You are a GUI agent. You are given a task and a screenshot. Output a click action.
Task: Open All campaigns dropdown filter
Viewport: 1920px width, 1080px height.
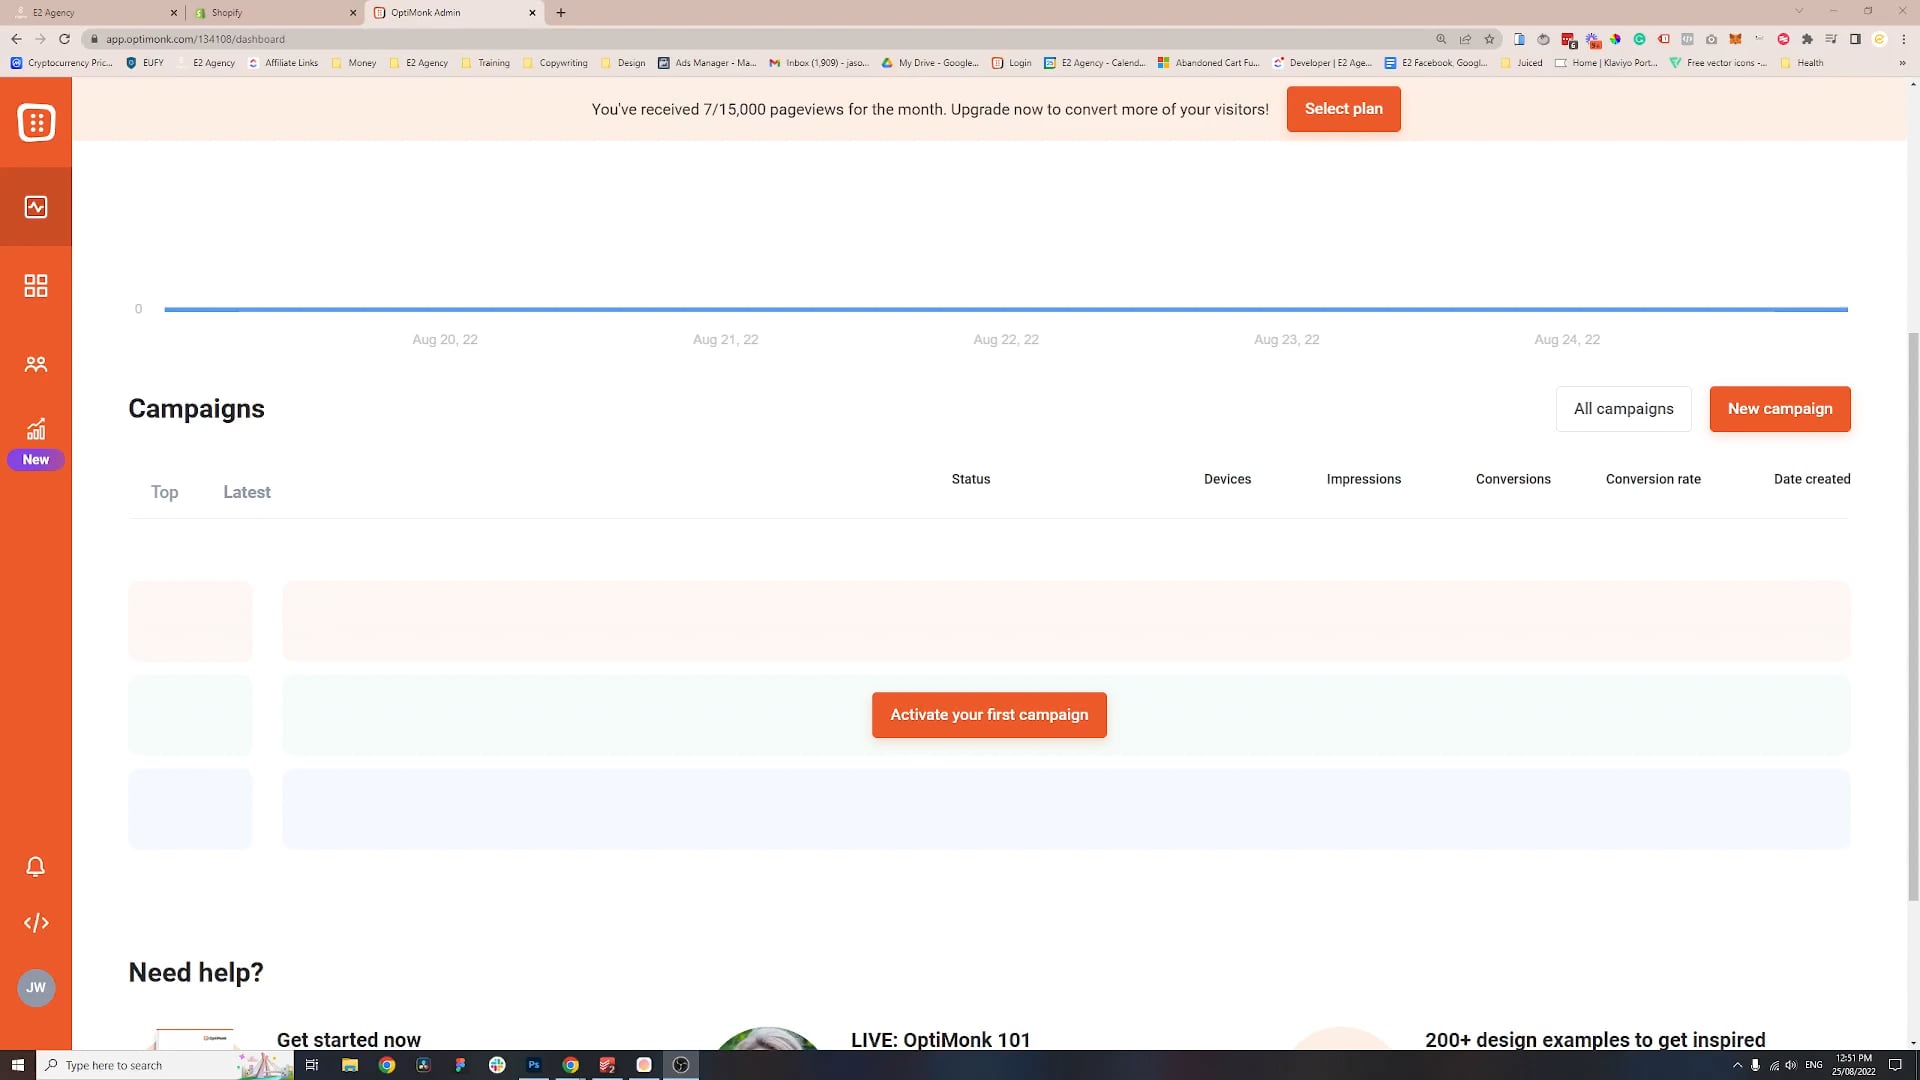(1625, 409)
